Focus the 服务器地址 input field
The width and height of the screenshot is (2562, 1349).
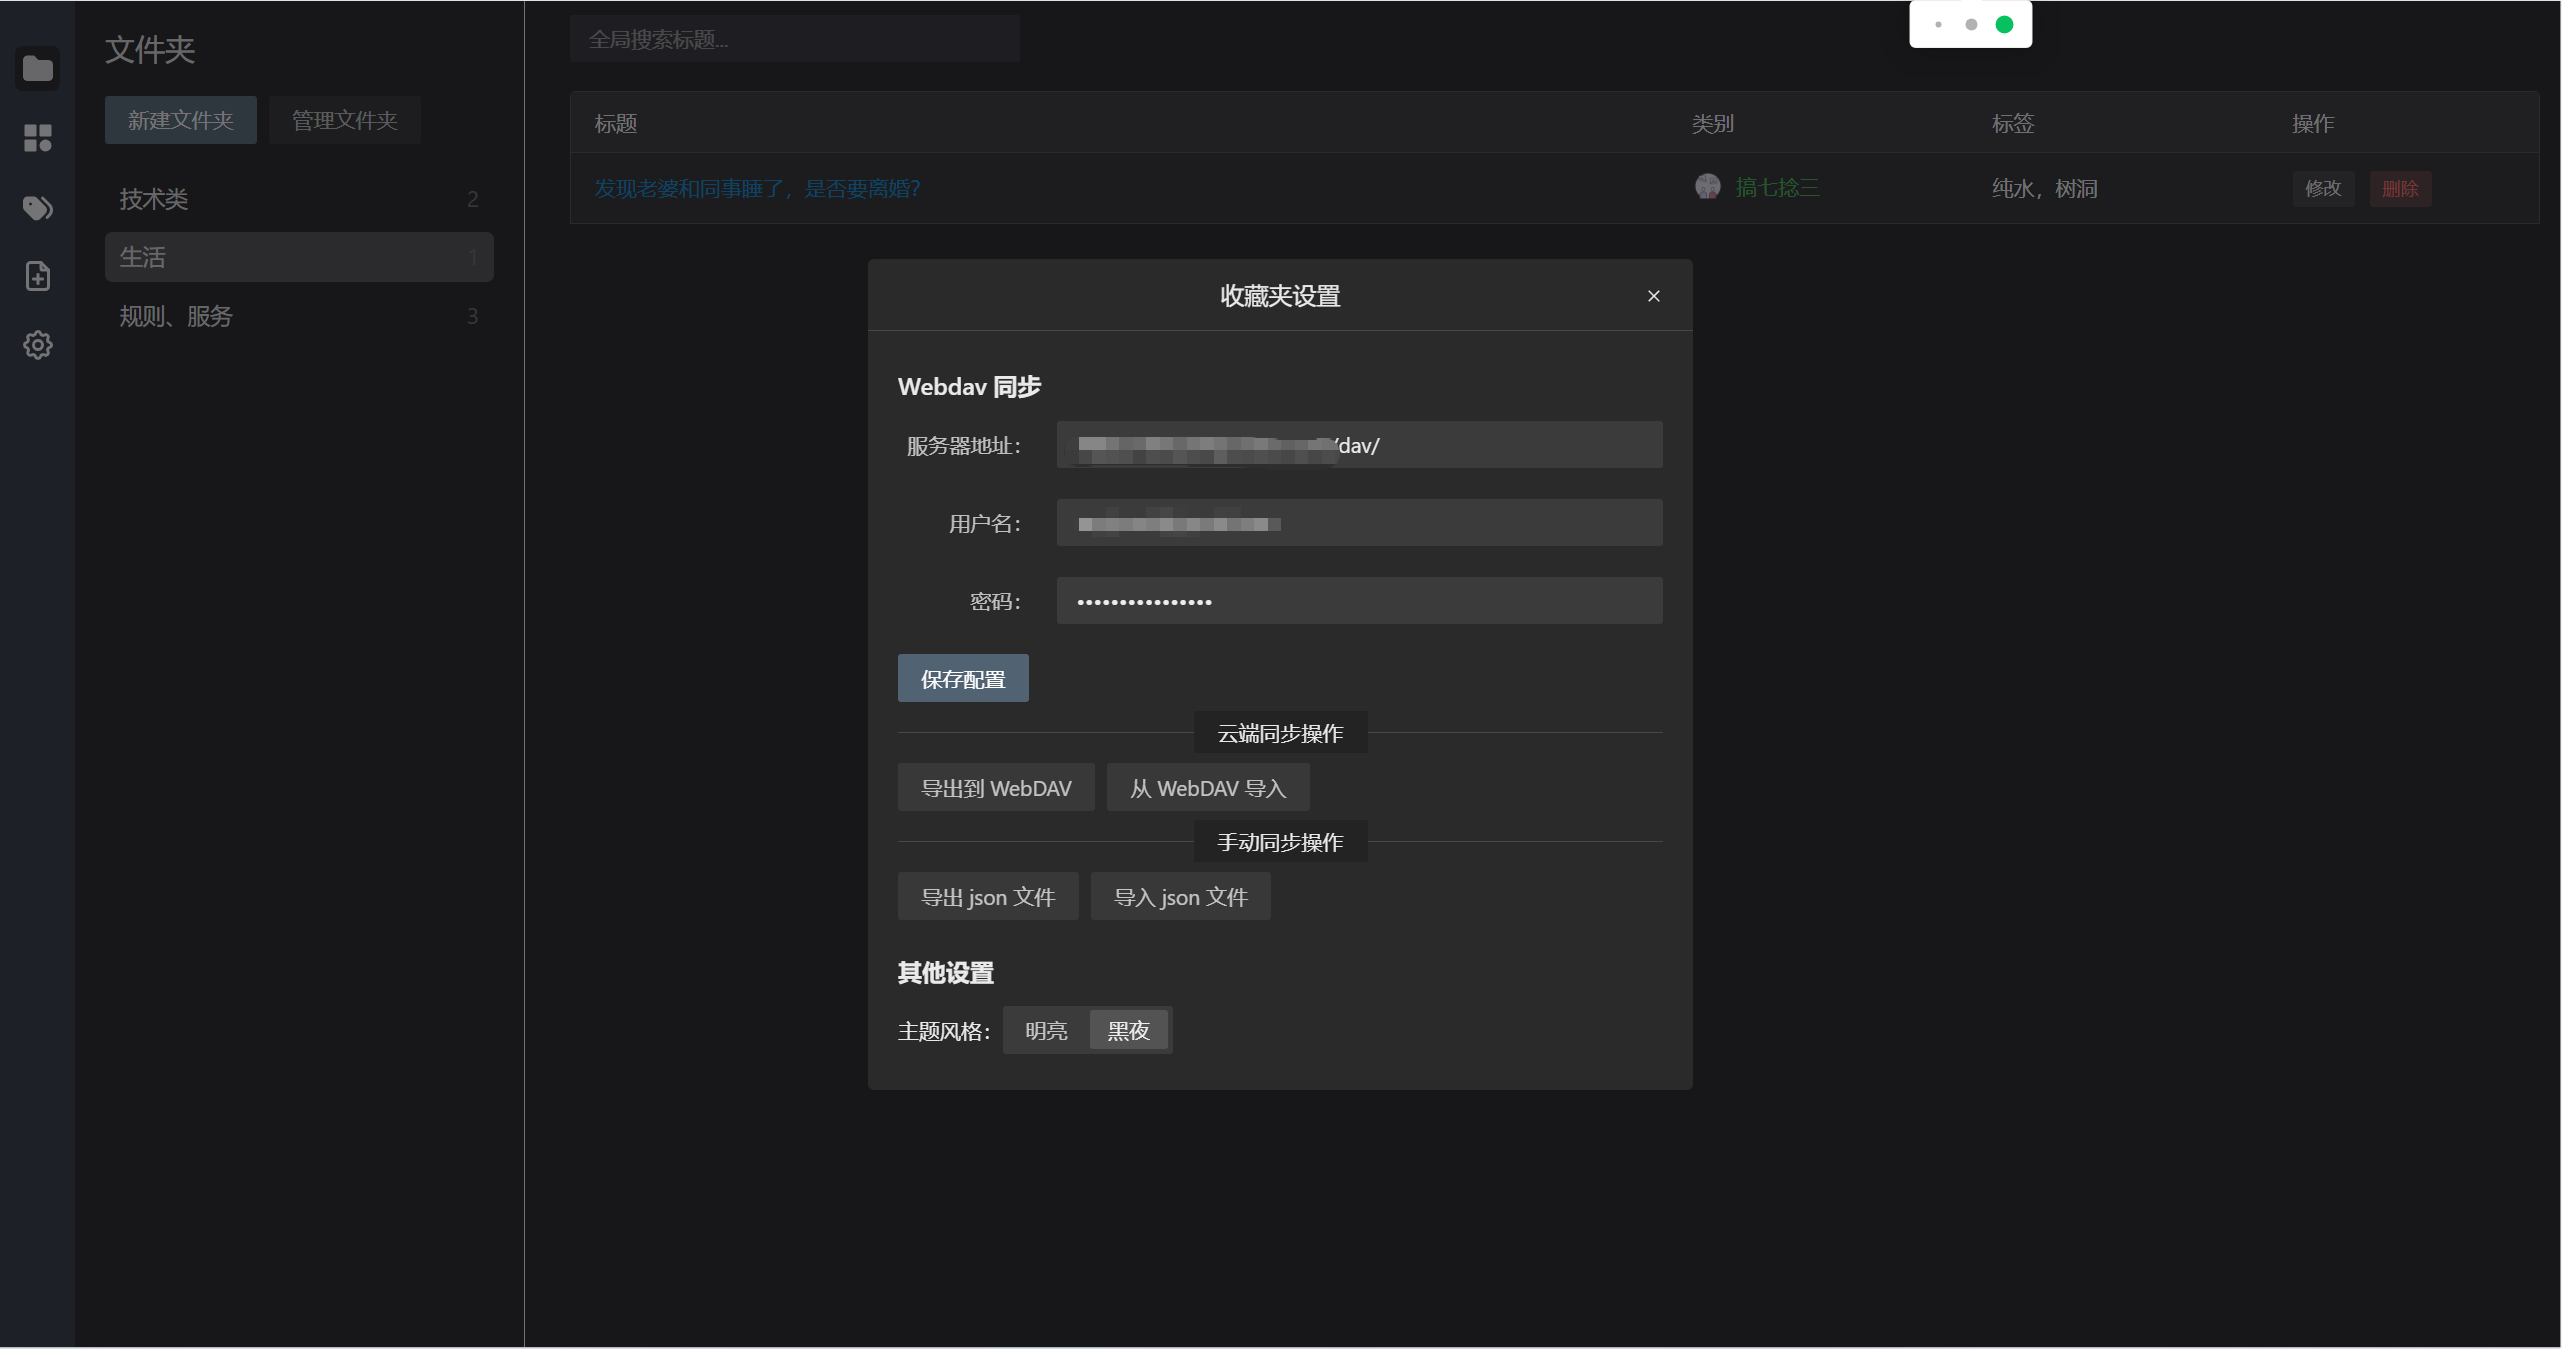point(1359,445)
